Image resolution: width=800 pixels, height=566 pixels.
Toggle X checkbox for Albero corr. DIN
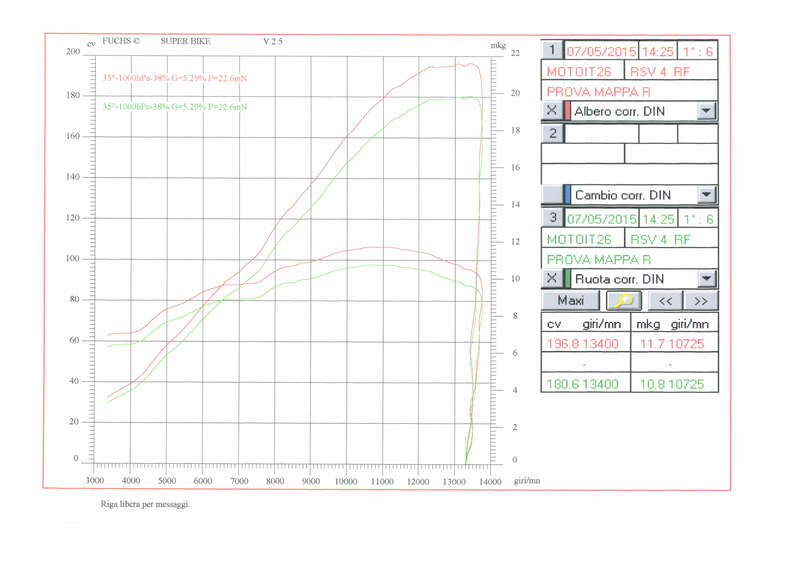click(x=551, y=111)
